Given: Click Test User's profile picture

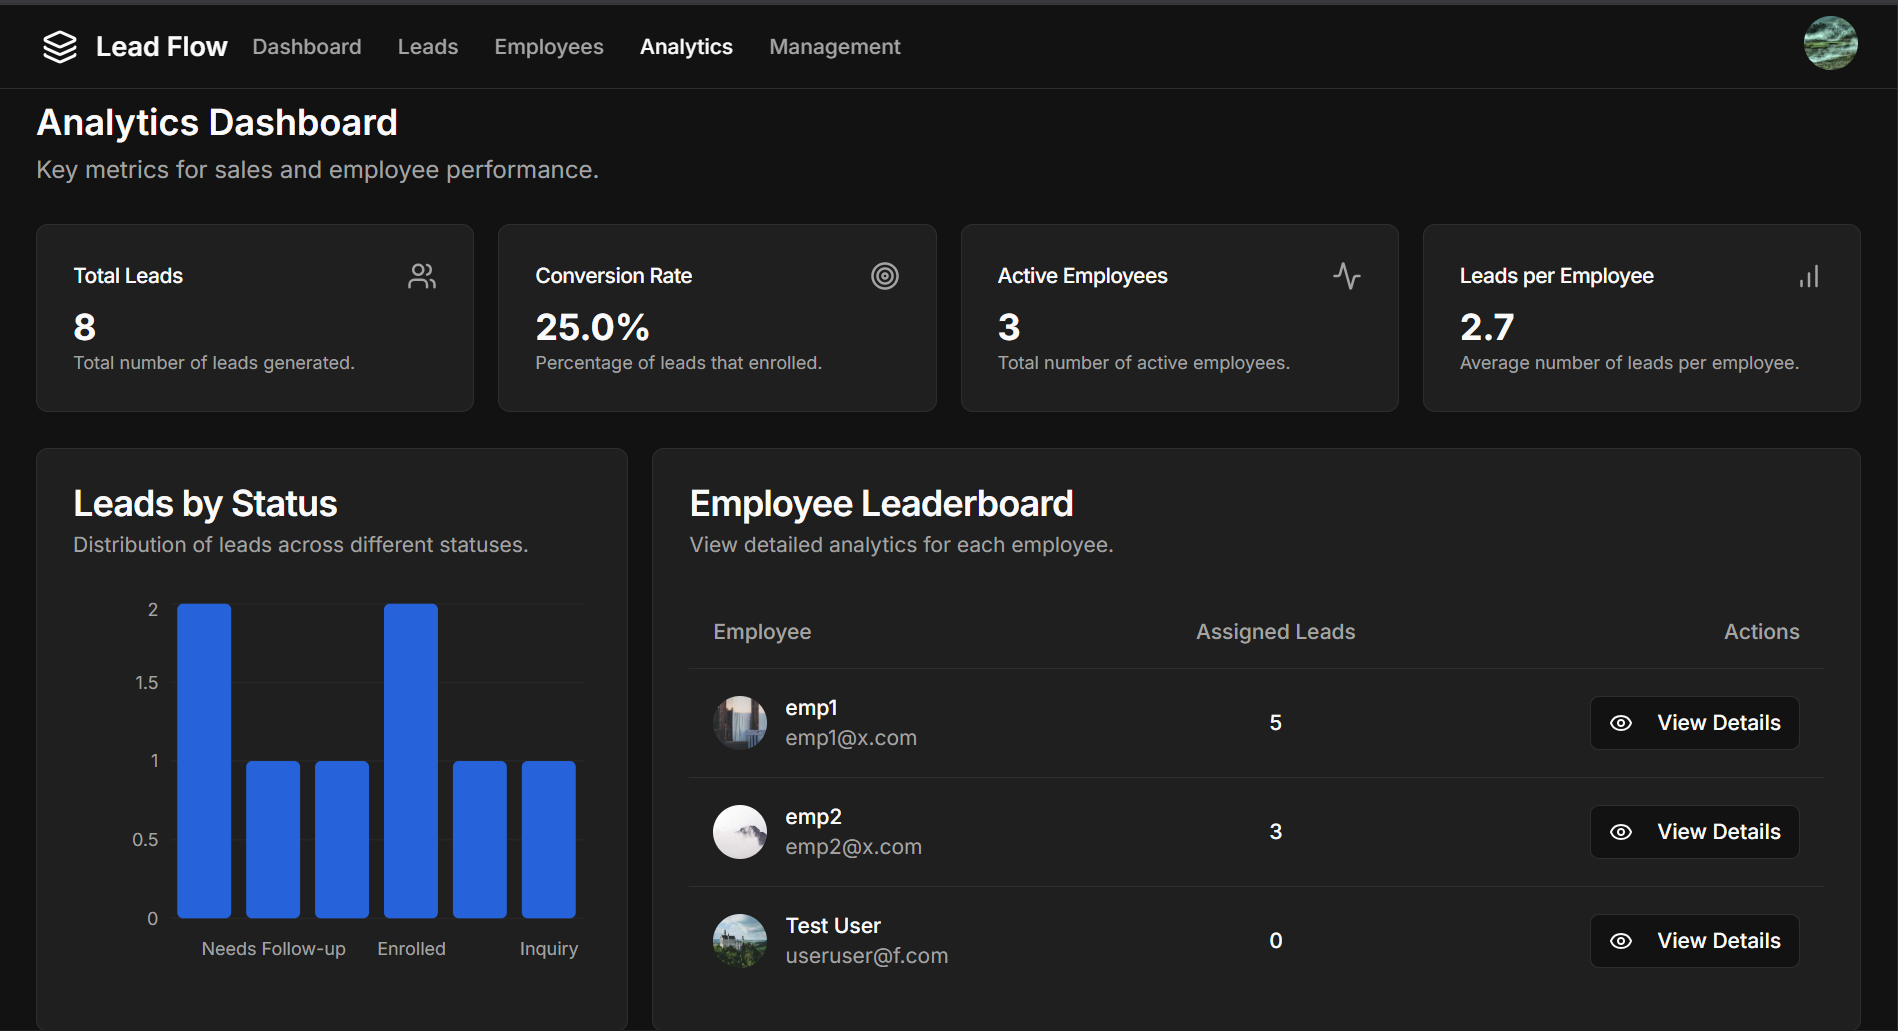Looking at the screenshot, I should (x=740, y=940).
